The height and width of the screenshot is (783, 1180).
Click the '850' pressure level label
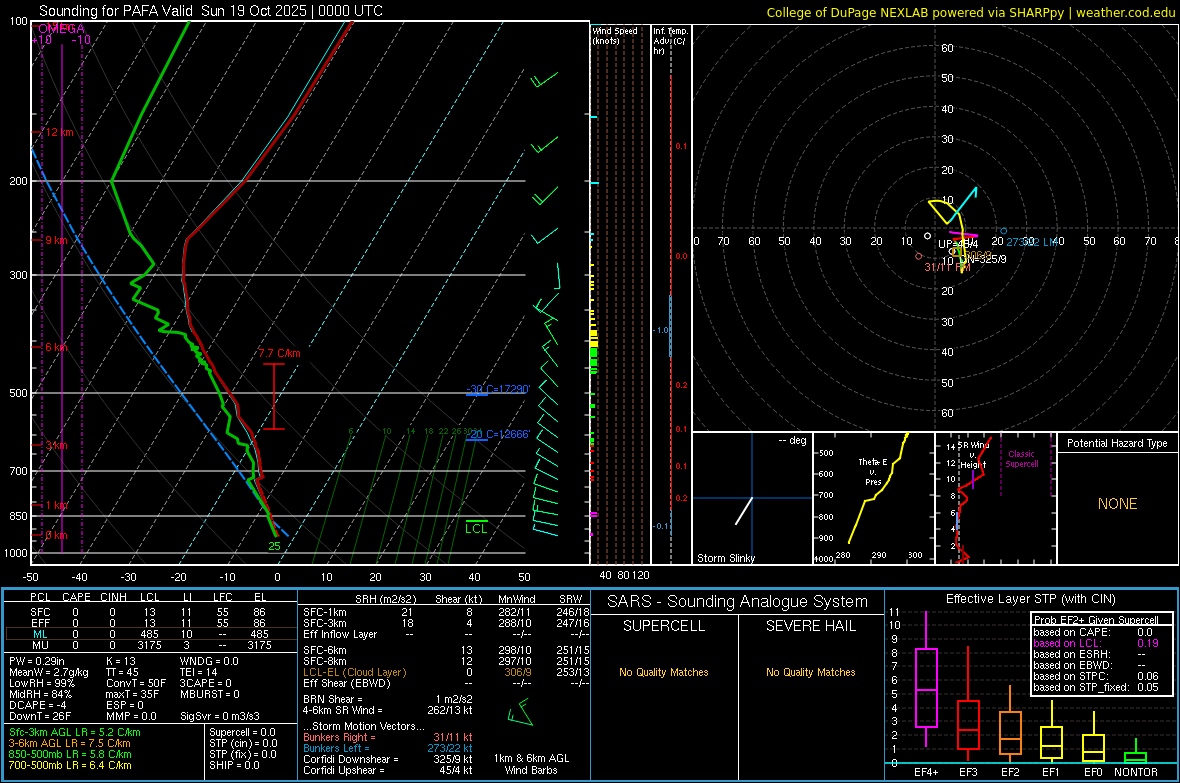[x=18, y=516]
